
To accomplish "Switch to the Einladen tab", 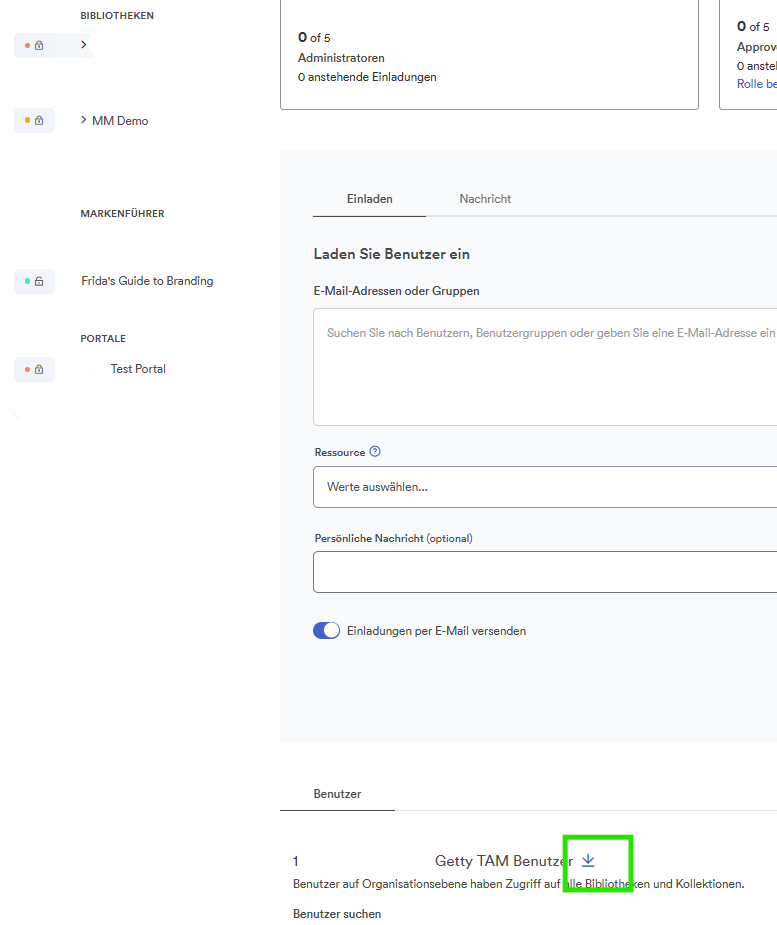I will (x=369, y=199).
